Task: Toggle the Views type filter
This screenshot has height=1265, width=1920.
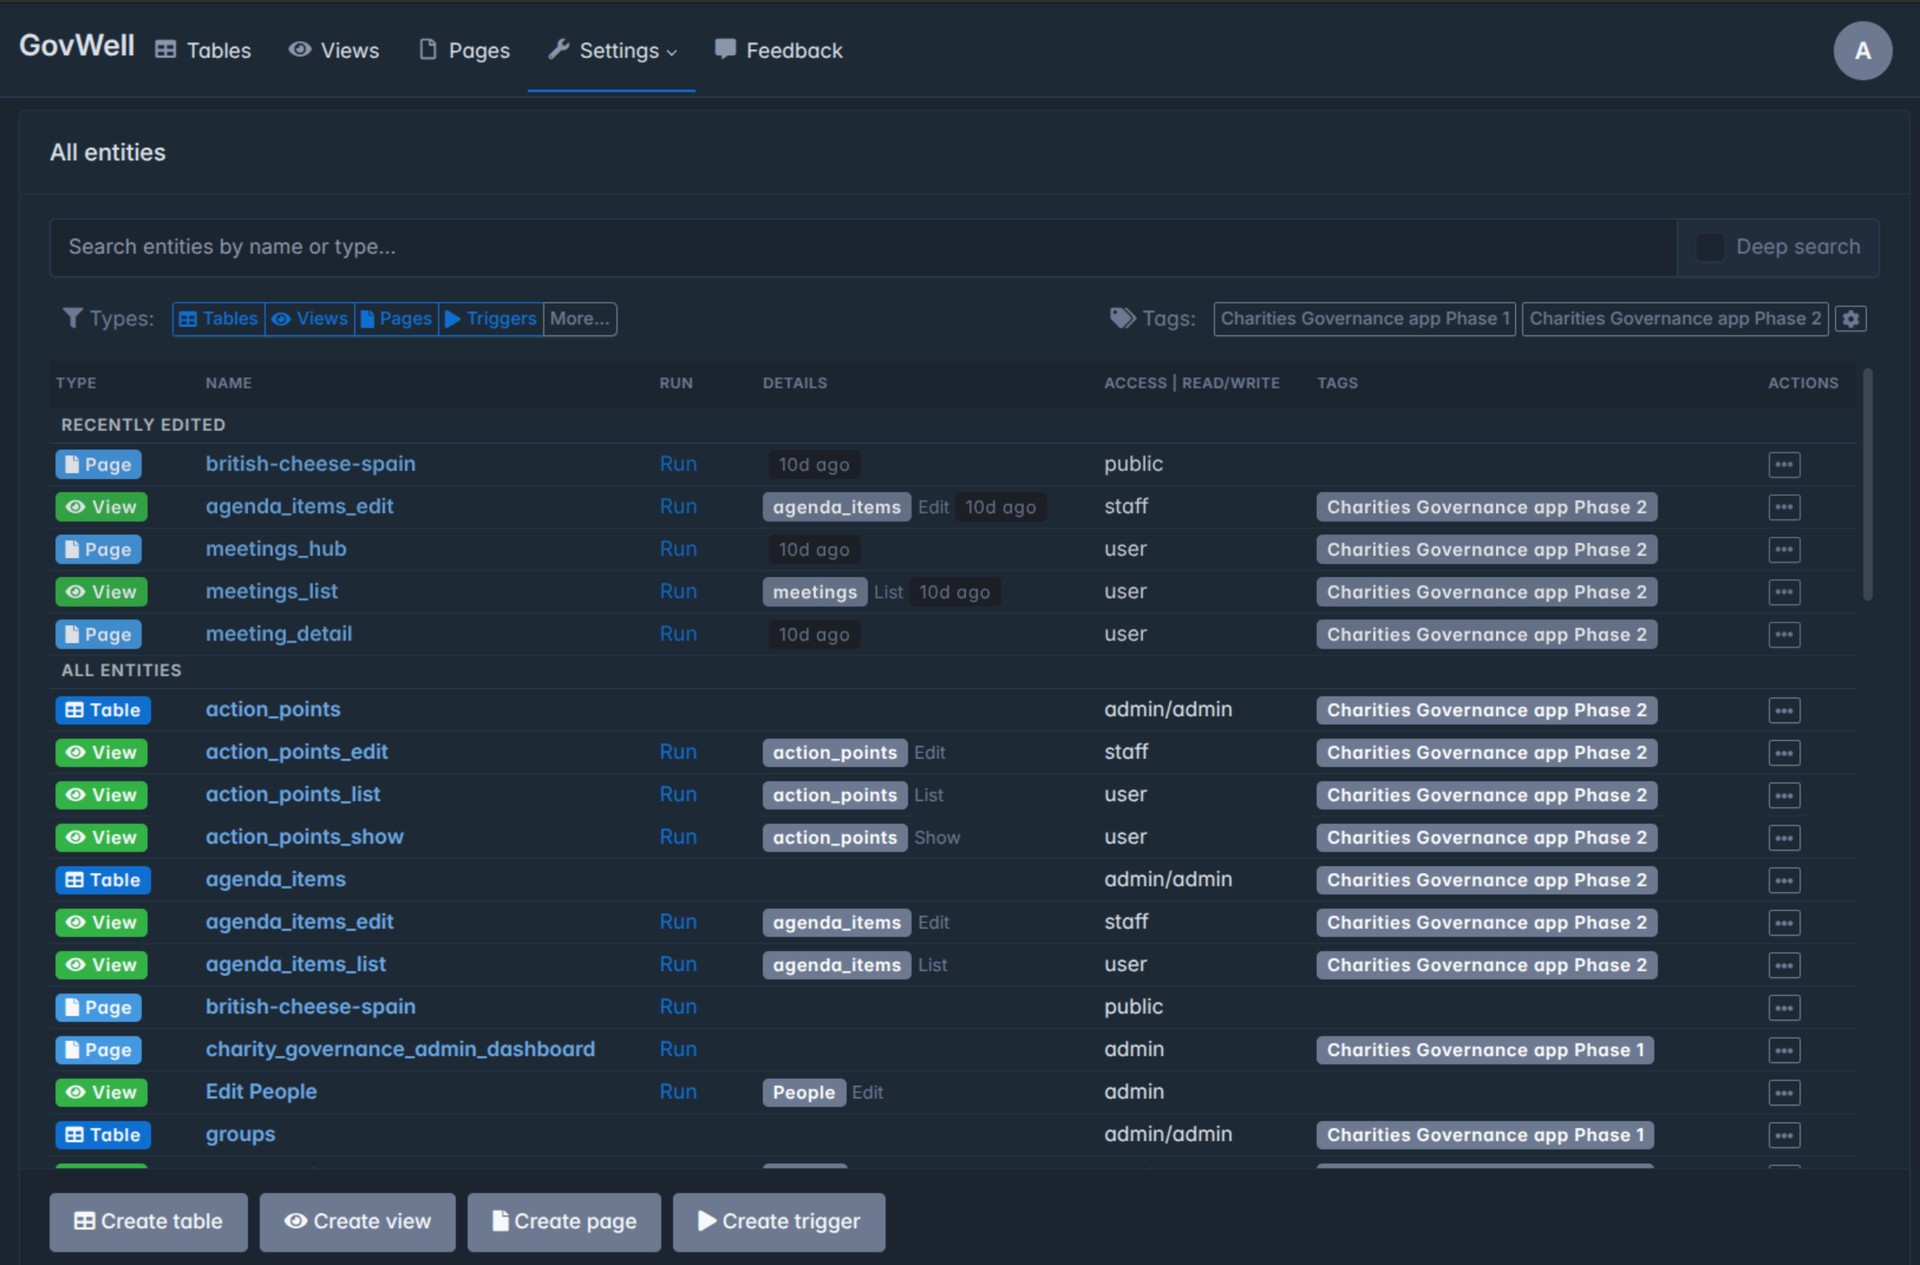Action: point(310,319)
